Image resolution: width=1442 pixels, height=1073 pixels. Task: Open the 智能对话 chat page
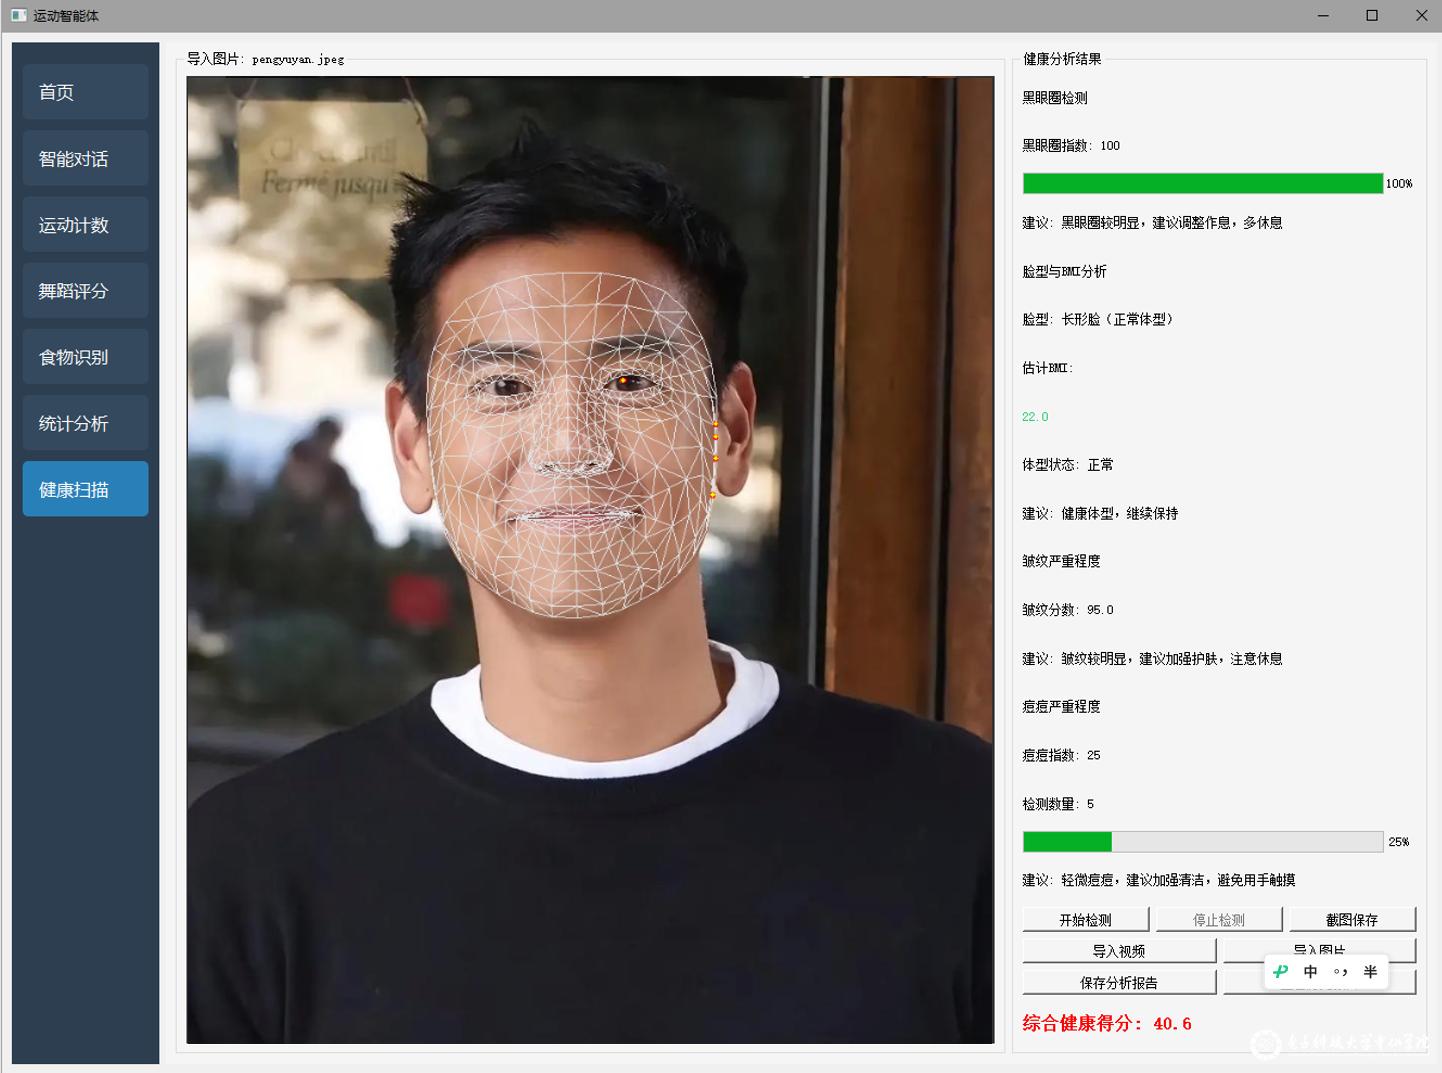(85, 158)
